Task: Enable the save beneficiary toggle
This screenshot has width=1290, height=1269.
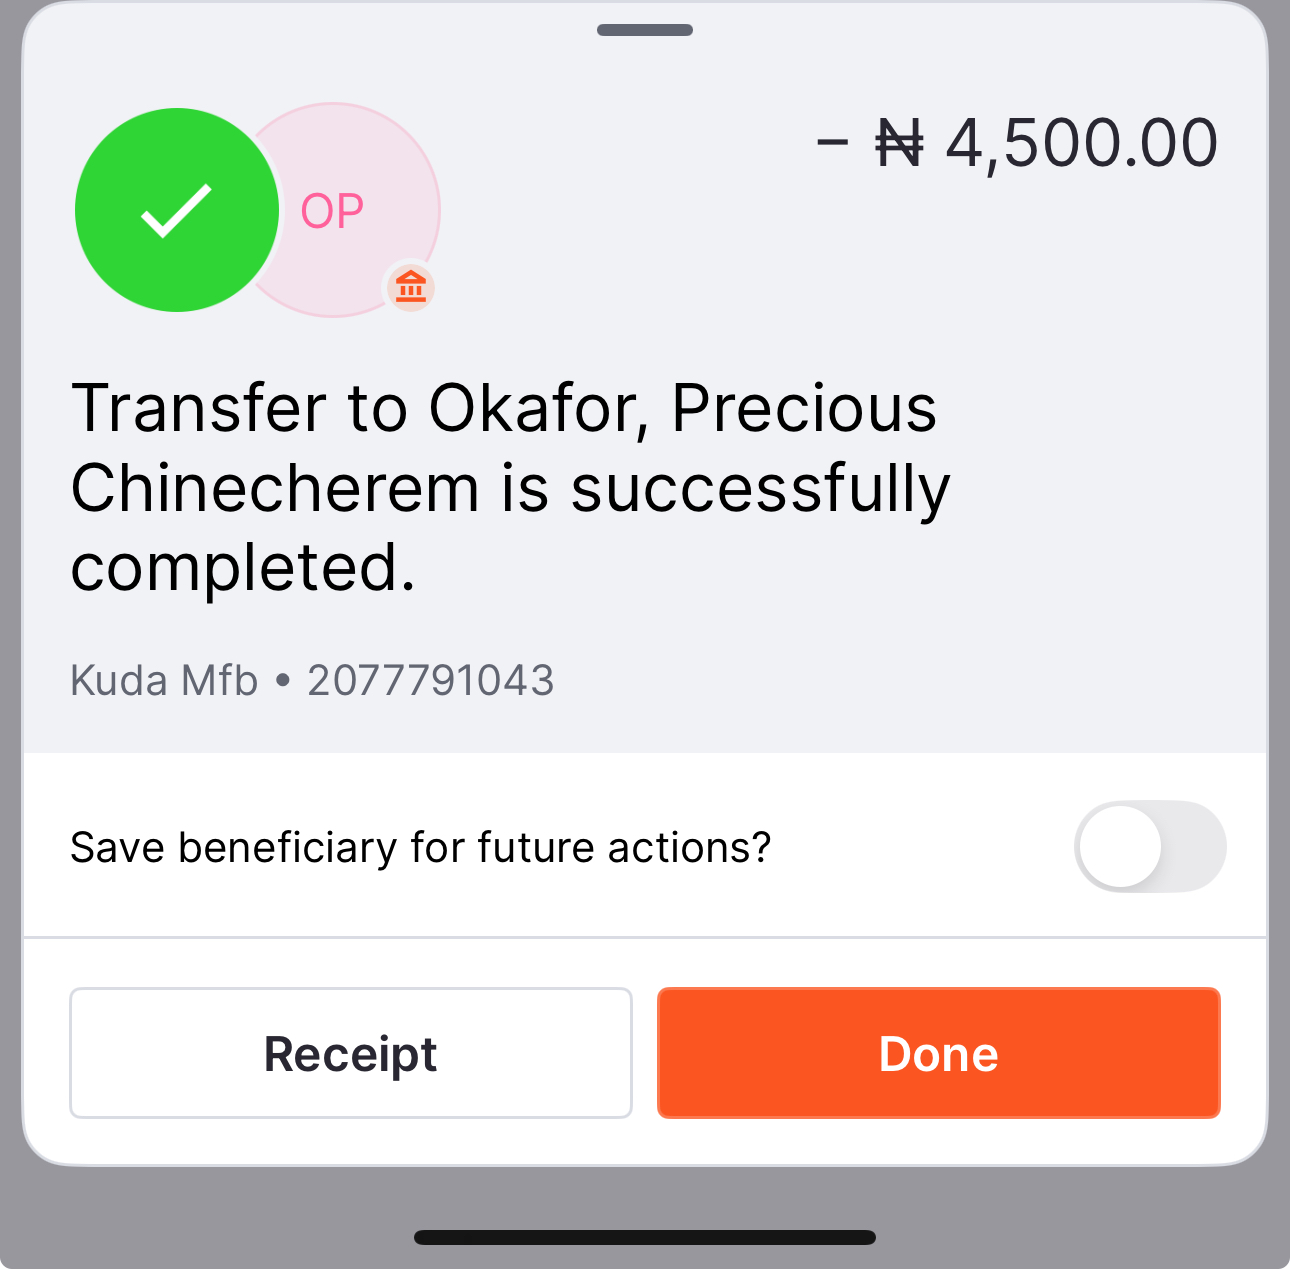Action: click(x=1150, y=846)
